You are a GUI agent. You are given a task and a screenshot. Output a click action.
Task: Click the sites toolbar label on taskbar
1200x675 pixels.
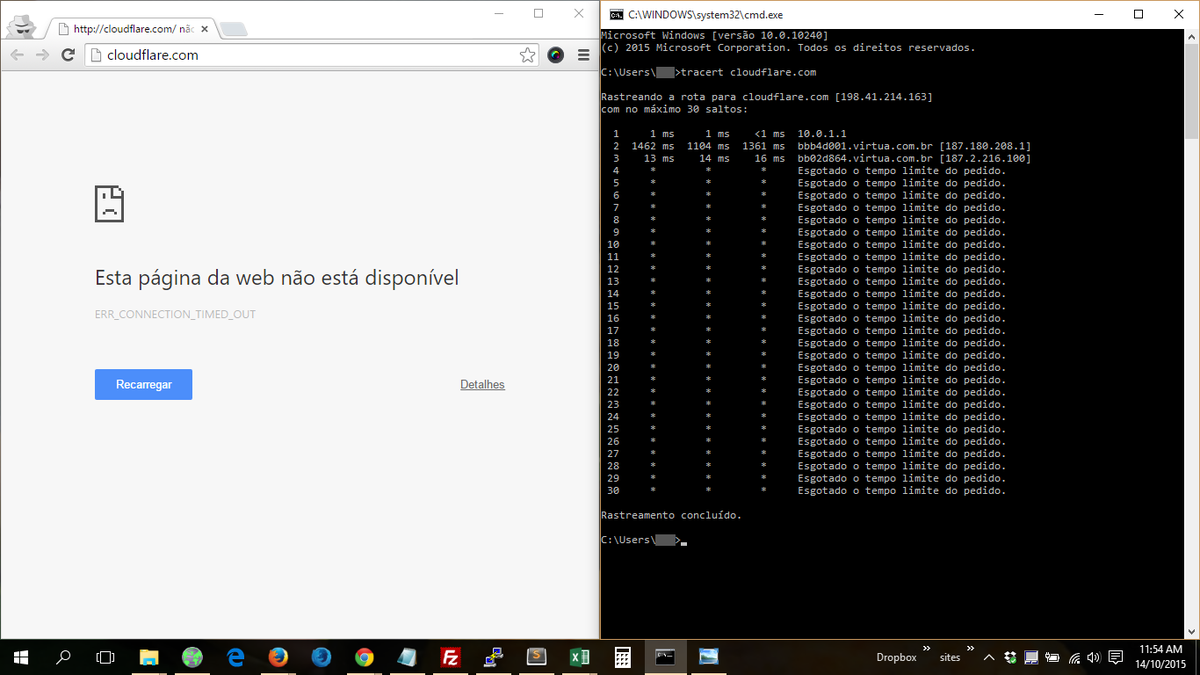pos(950,657)
